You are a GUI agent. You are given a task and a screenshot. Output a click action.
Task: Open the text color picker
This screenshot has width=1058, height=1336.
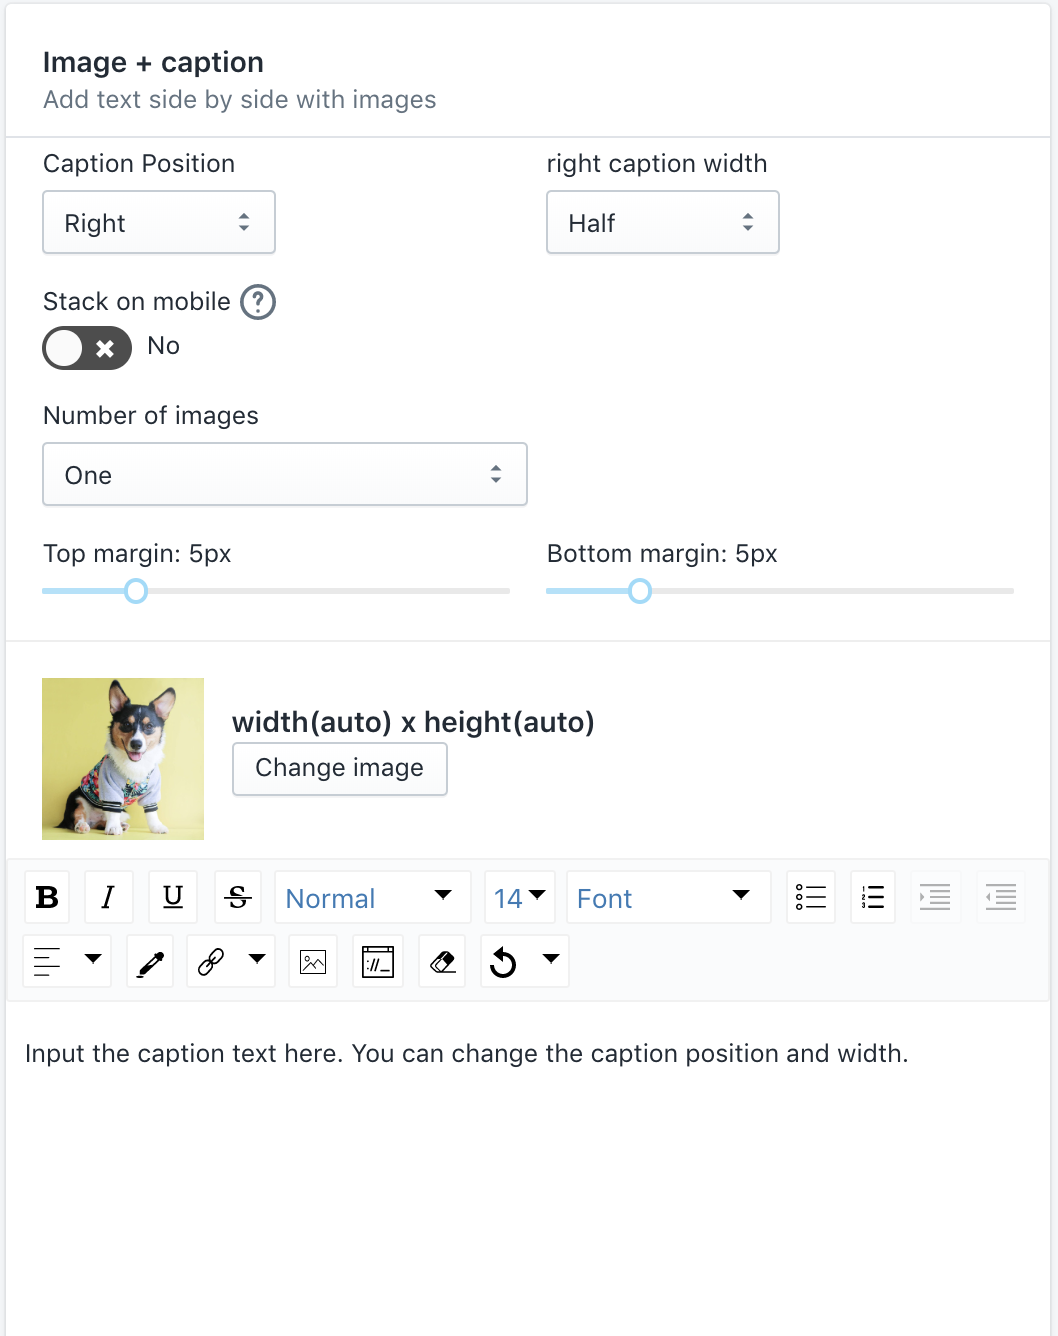(150, 961)
